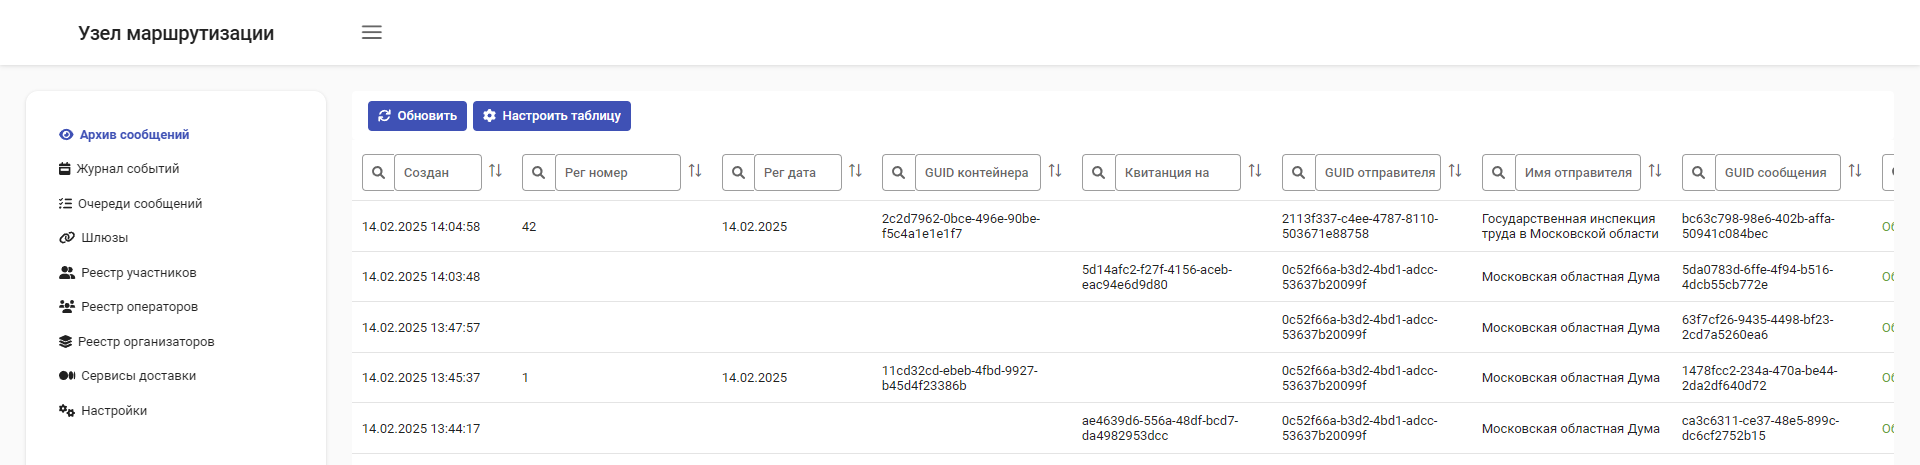Sort table by Рег номер column arrows

(695, 171)
